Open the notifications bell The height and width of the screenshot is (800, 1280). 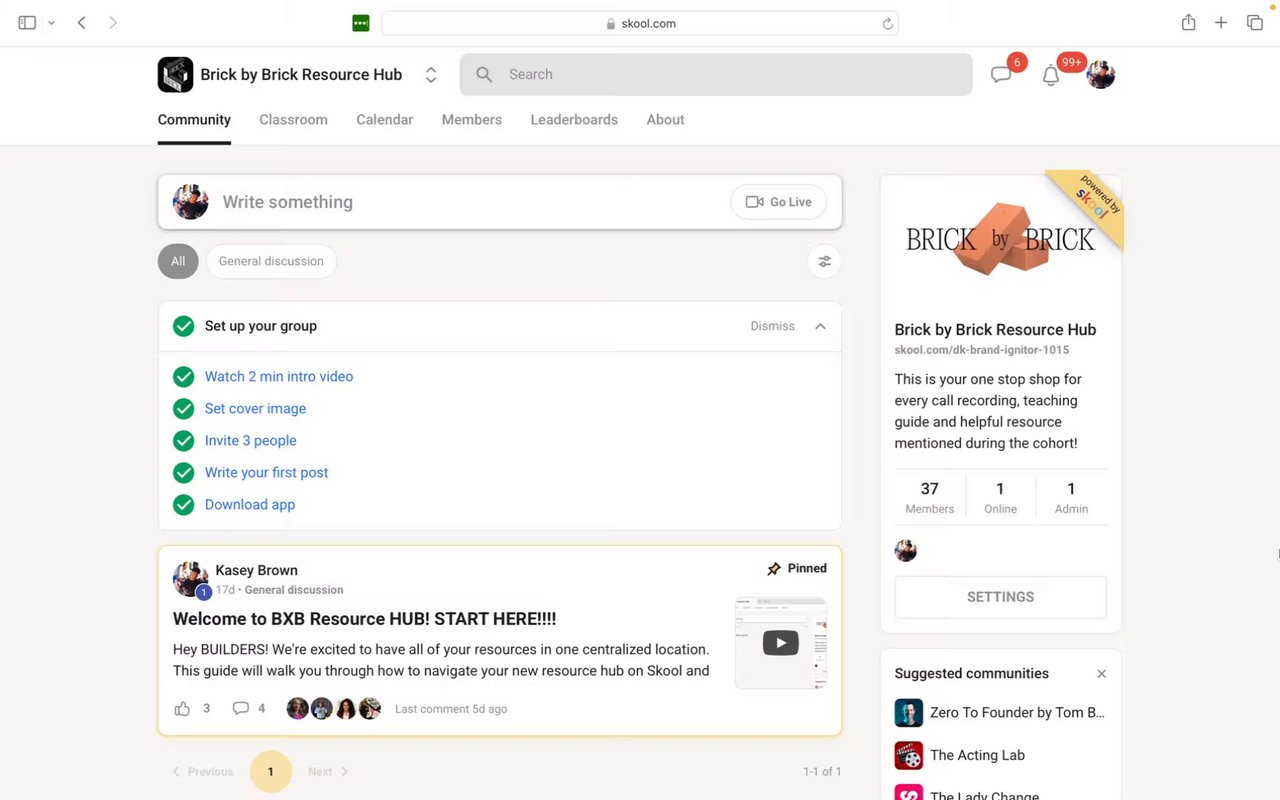pos(1051,76)
